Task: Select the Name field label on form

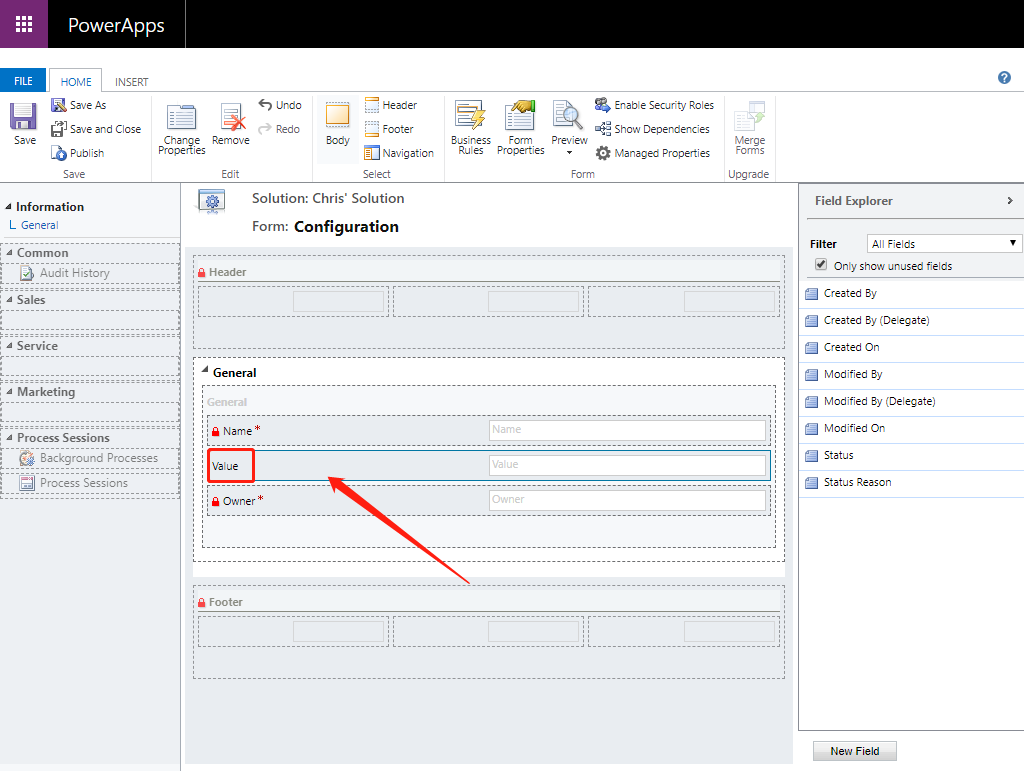Action: [237, 431]
